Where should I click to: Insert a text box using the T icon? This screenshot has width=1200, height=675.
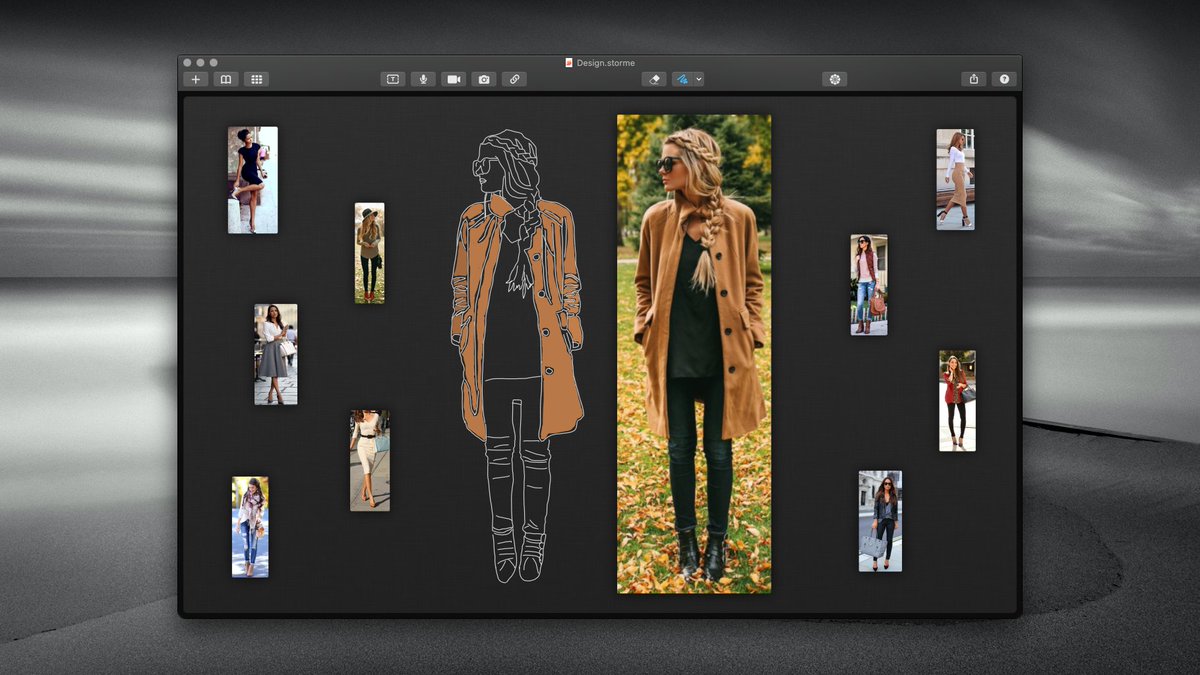391,78
